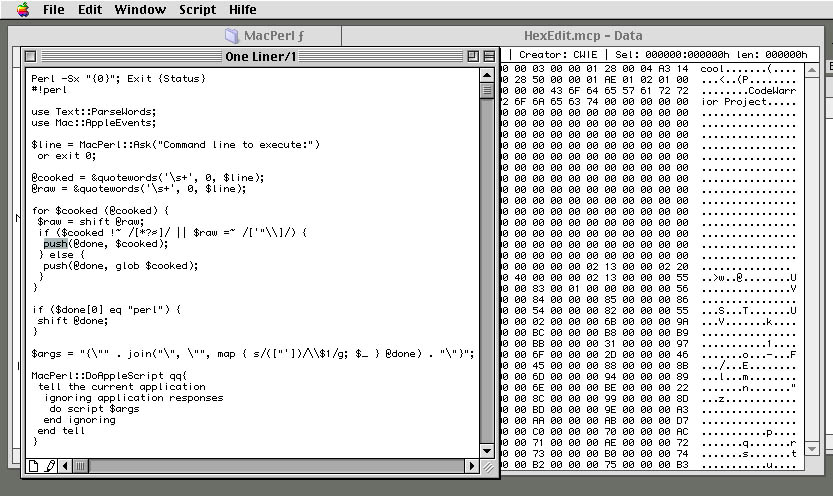Click the HexEdit.mcp - Data window title
The height and width of the screenshot is (496, 833).
tap(583, 36)
